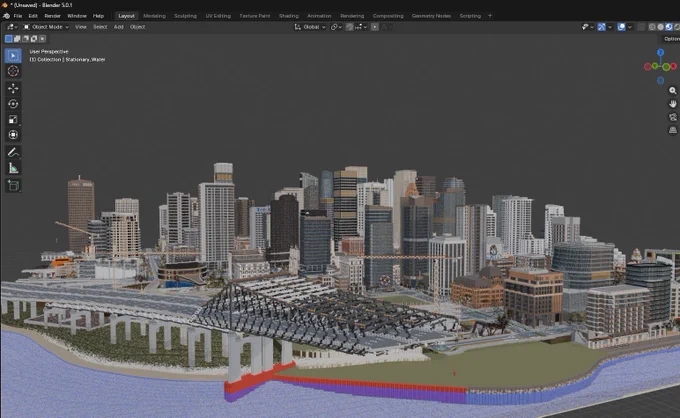This screenshot has width=680, height=418.
Task: Open the Render menu
Action: (52, 16)
